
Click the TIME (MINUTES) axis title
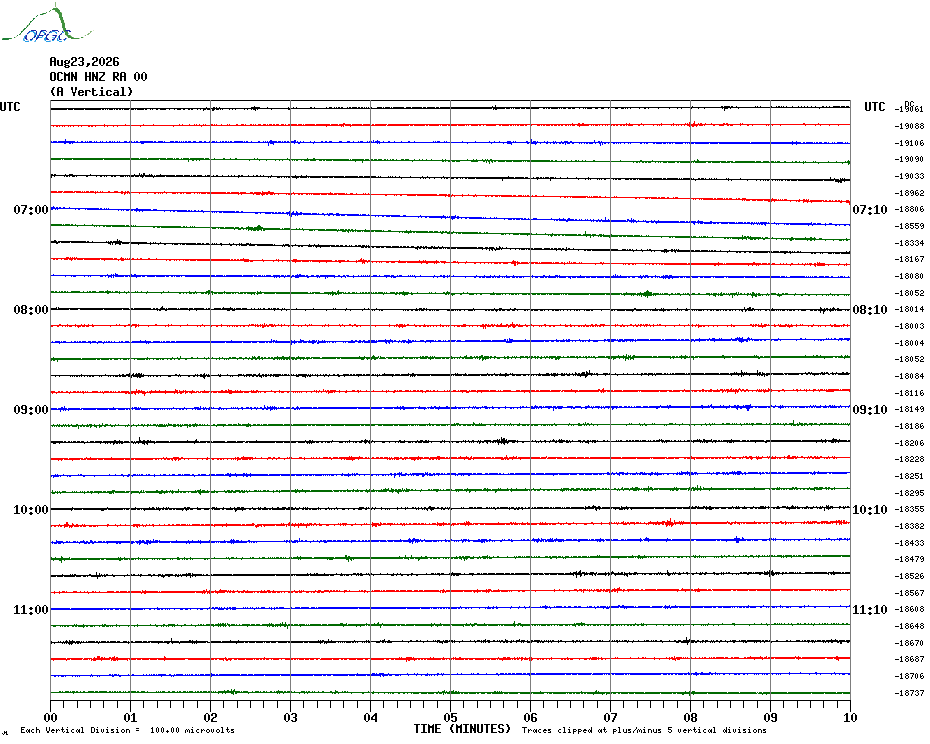coord(462,729)
